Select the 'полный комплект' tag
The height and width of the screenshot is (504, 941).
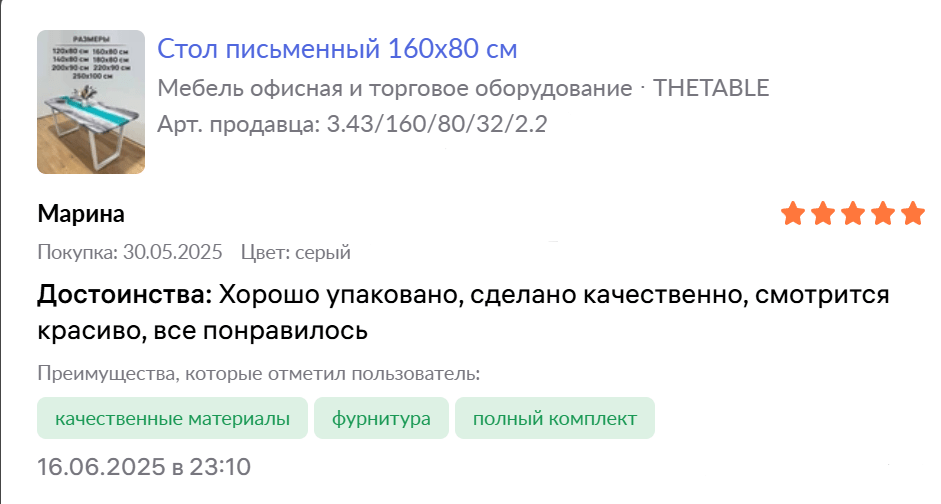coord(555,418)
